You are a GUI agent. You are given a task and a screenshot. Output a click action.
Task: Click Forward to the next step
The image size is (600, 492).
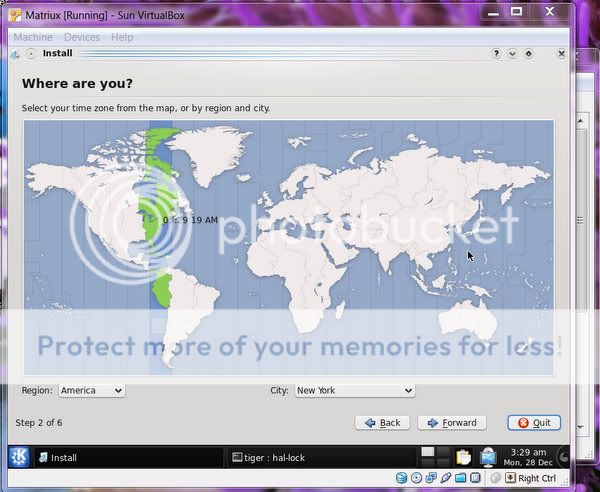coord(452,423)
